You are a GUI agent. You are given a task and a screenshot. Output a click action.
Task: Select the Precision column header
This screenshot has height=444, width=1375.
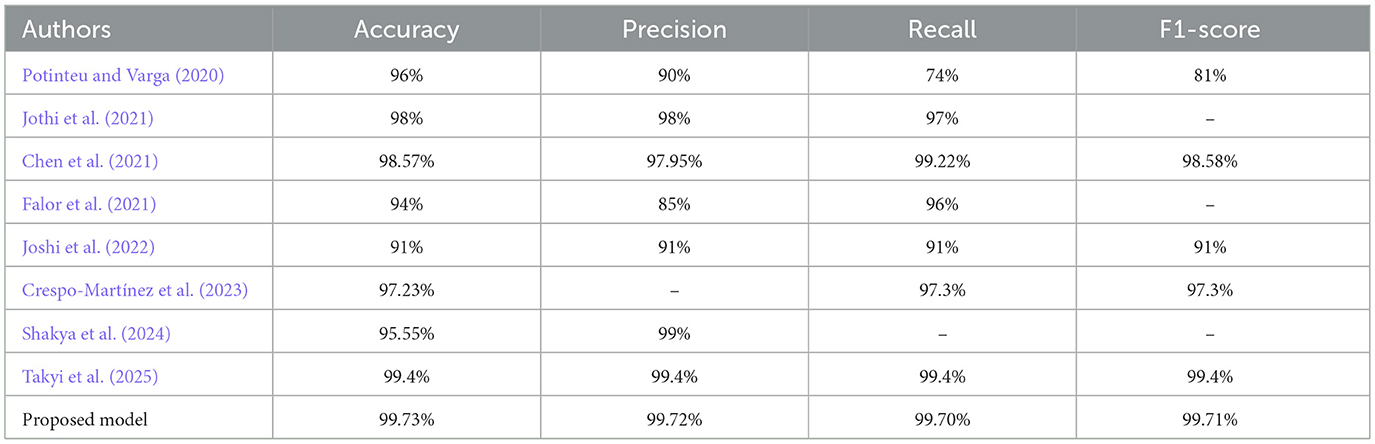point(674,30)
